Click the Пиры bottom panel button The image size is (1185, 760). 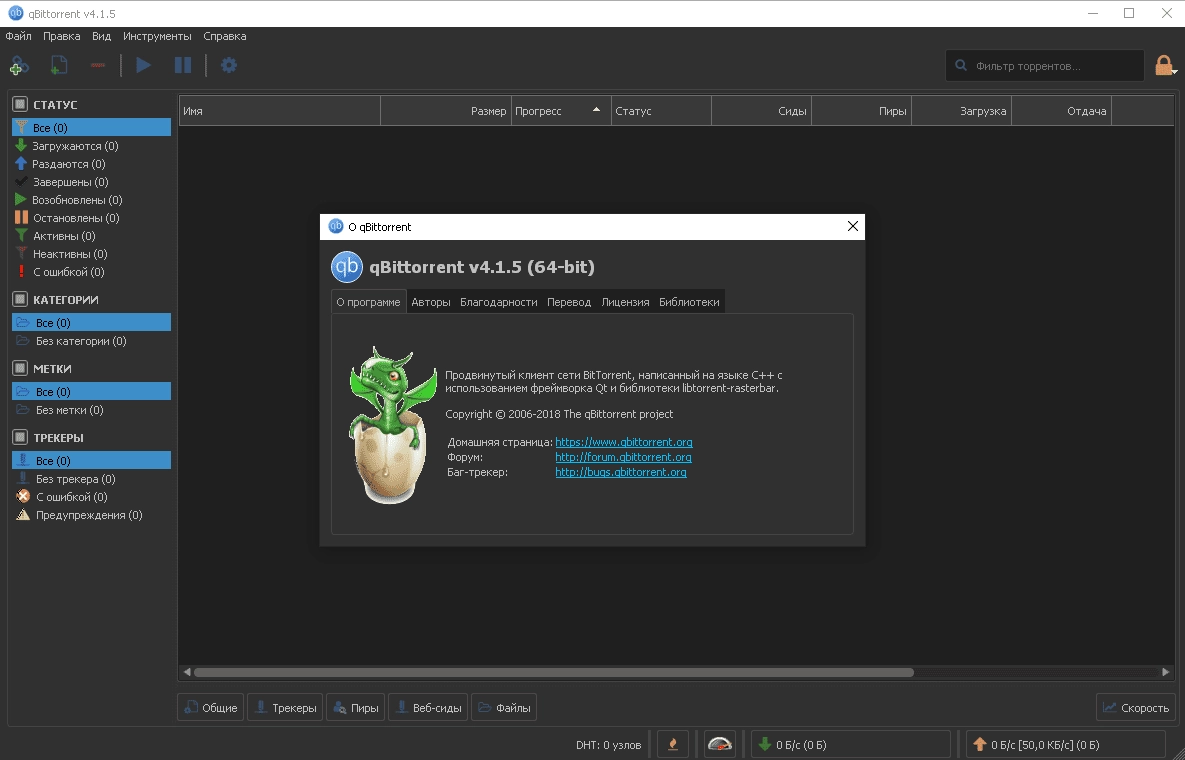pos(355,708)
